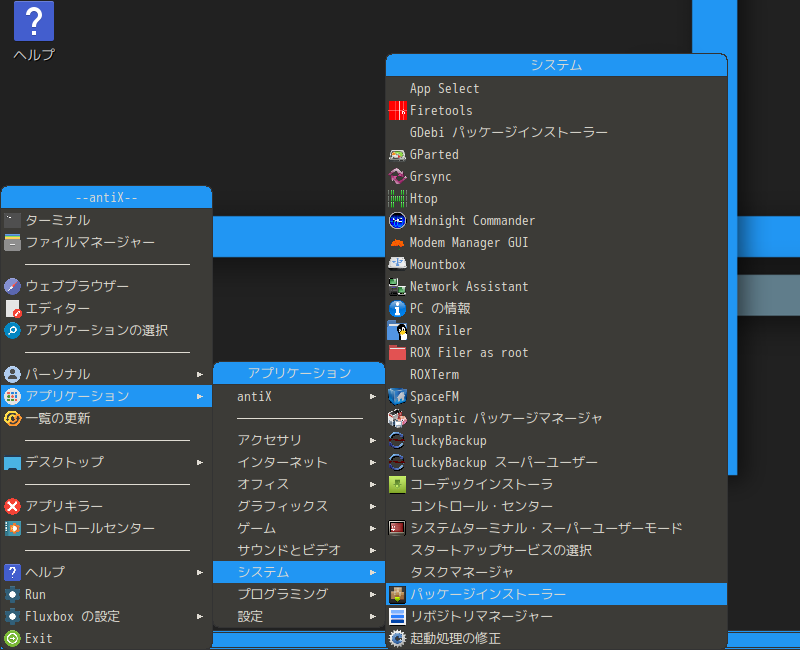Expand the グラフィックス submenu arrow
Screen dimensions: 800x650
pos(373,506)
